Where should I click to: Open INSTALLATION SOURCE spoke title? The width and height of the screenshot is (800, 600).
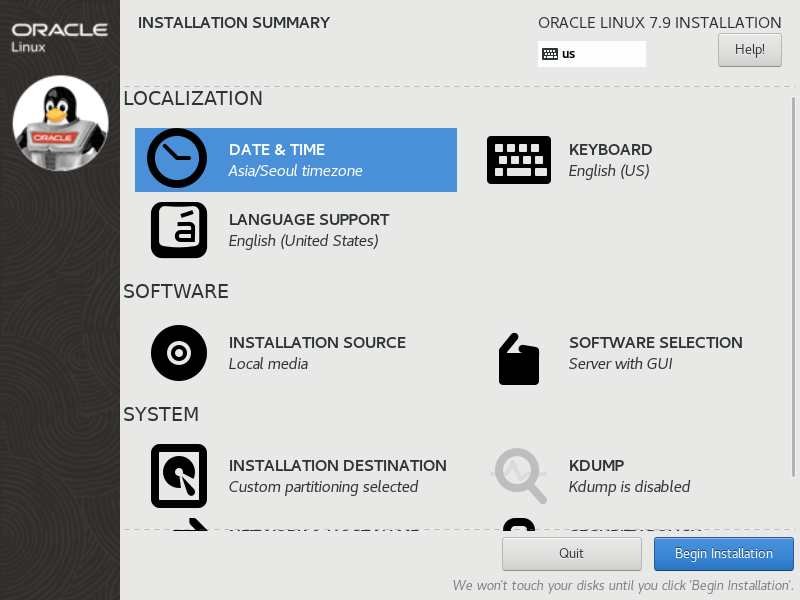[x=317, y=342]
